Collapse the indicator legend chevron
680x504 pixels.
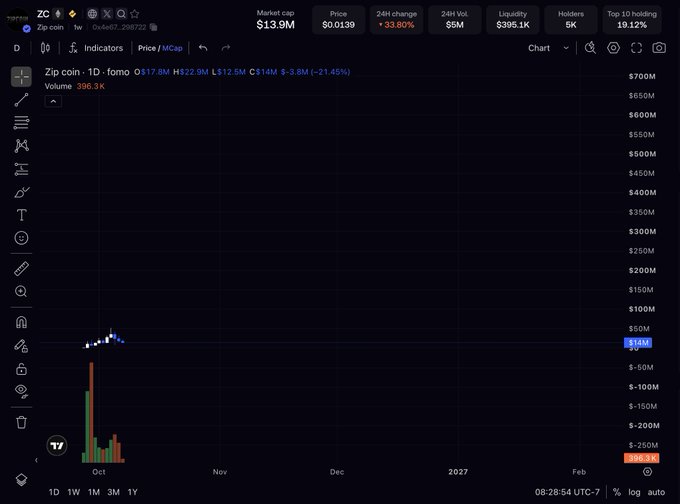(53, 101)
